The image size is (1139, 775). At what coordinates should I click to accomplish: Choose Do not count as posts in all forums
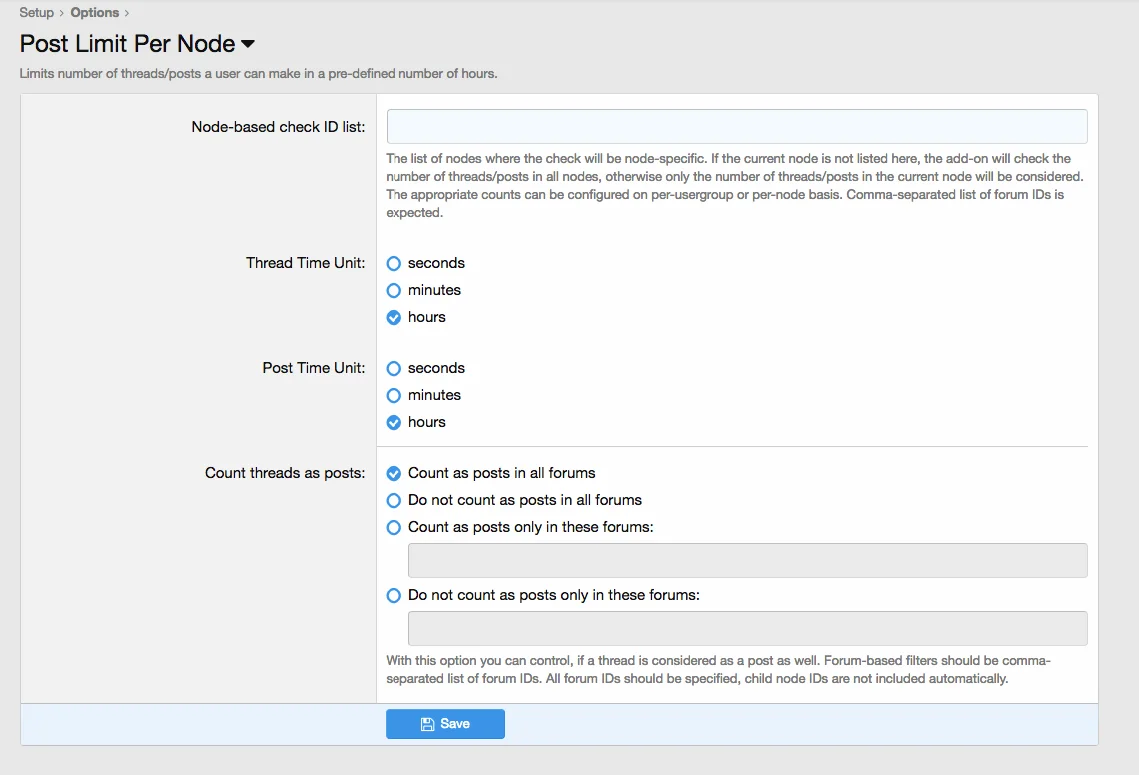(x=394, y=500)
